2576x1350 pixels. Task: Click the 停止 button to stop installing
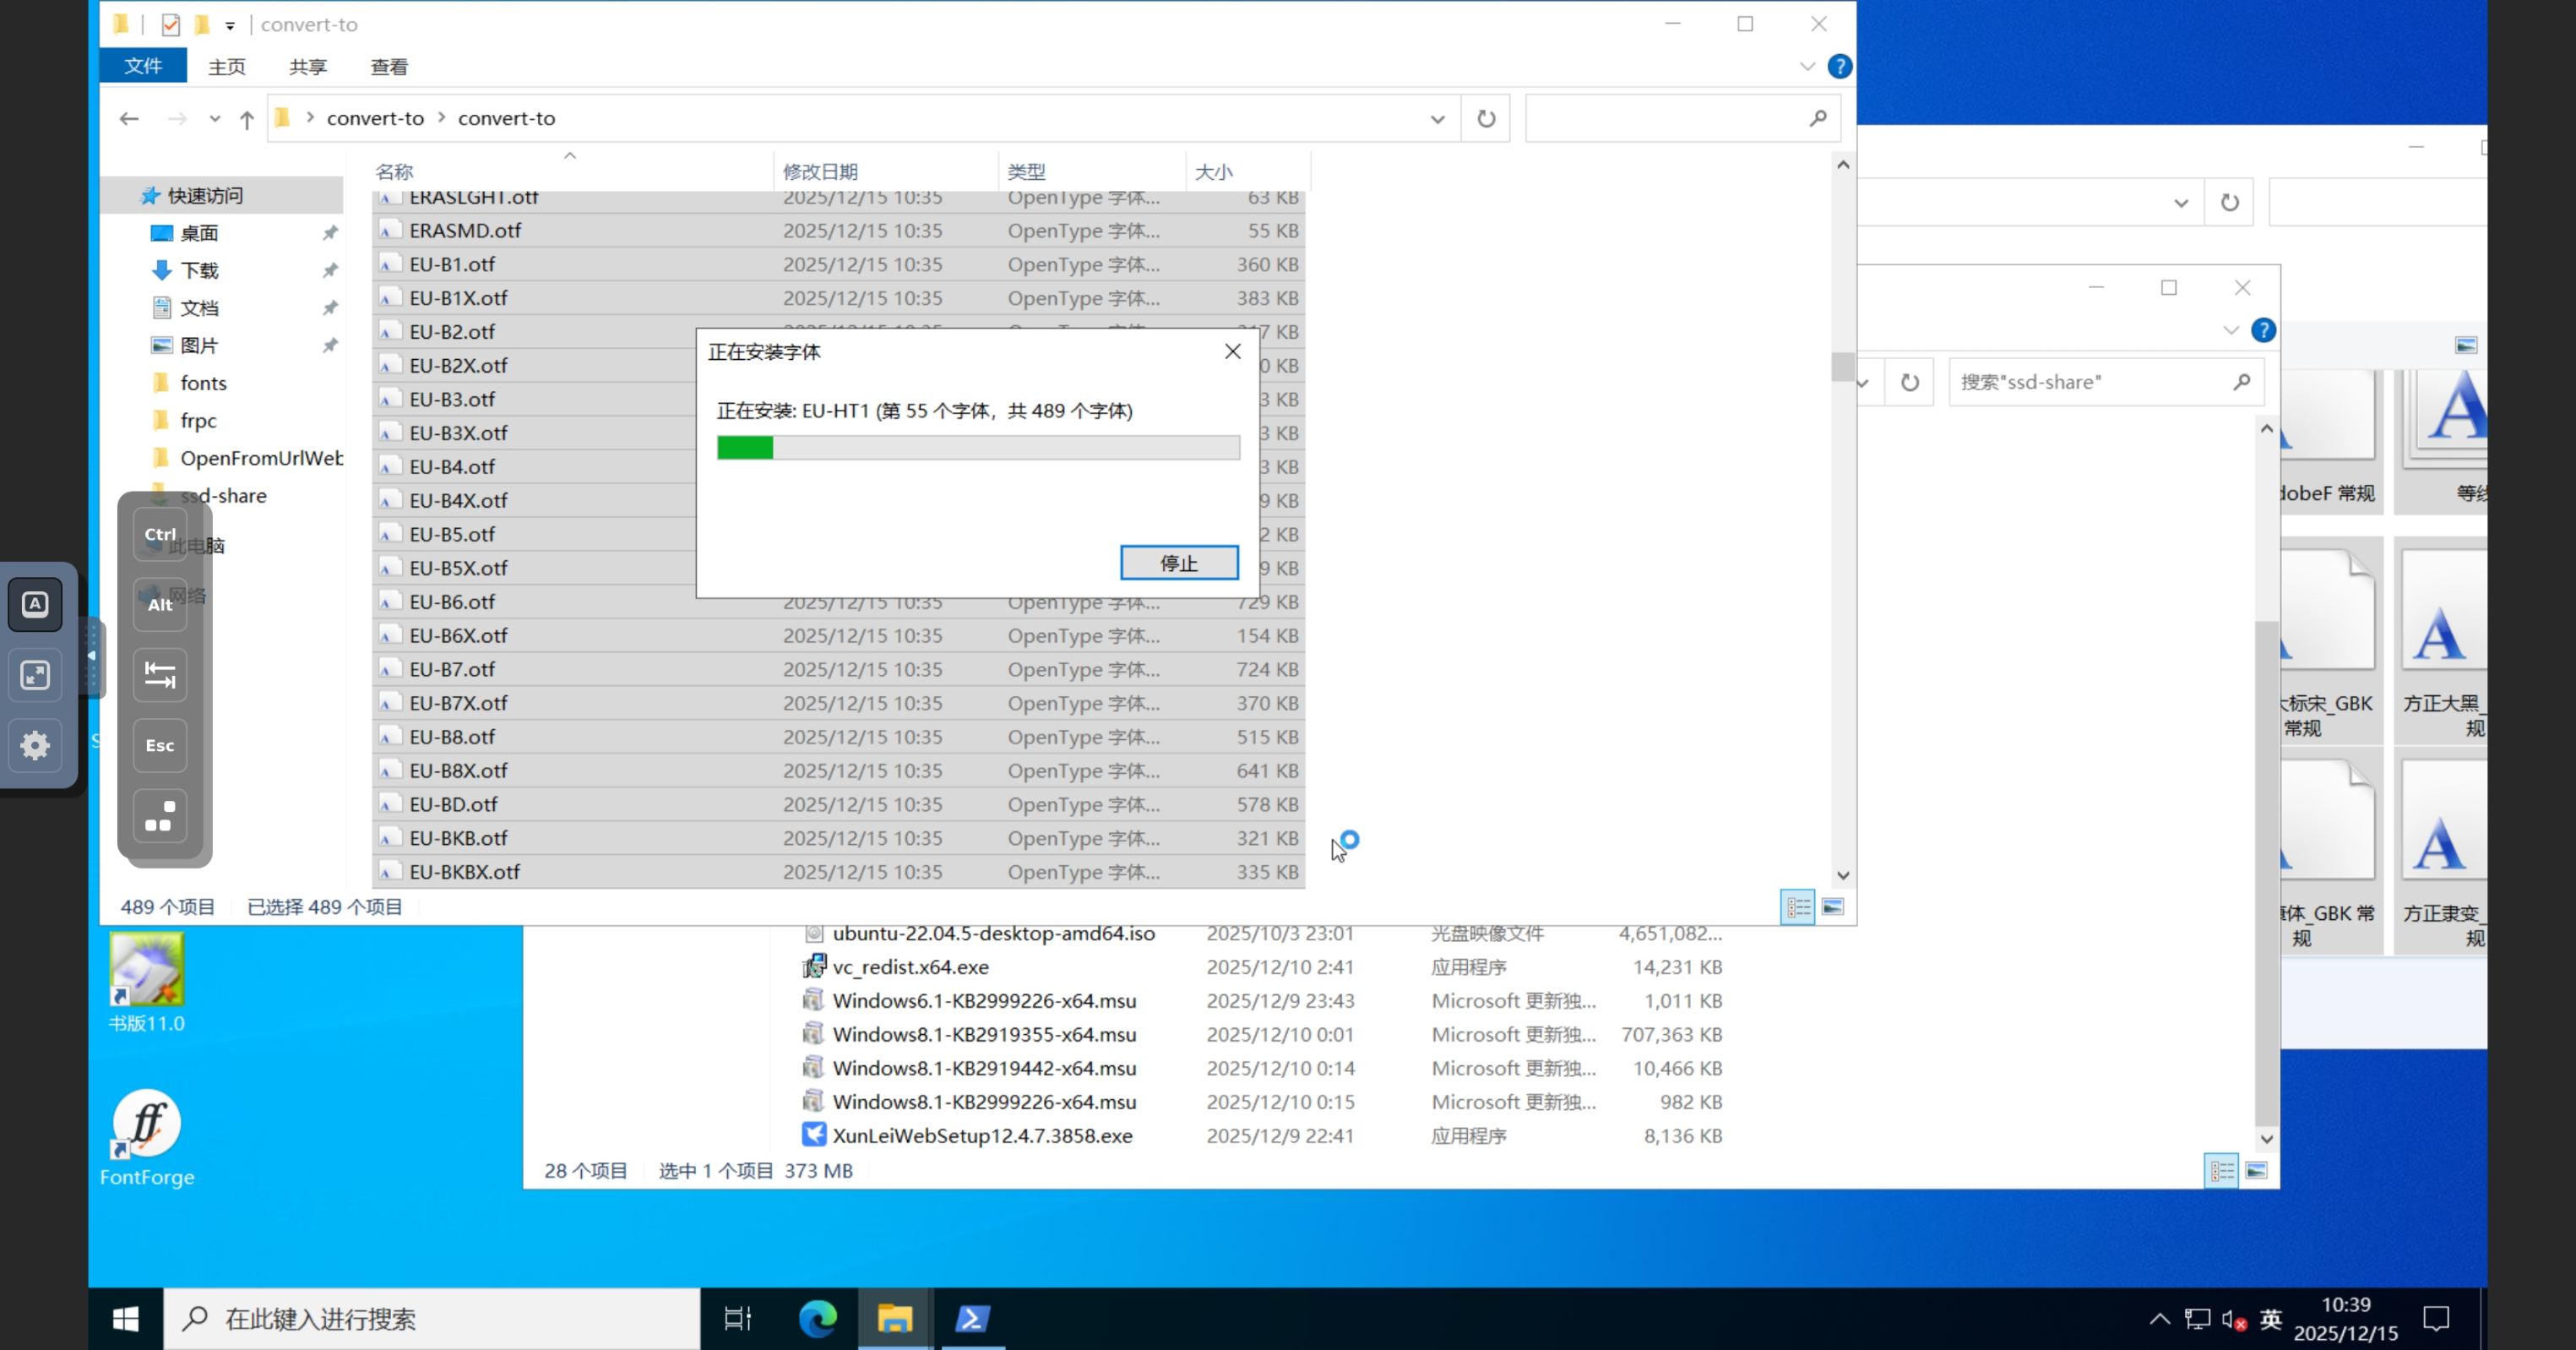click(x=1179, y=563)
